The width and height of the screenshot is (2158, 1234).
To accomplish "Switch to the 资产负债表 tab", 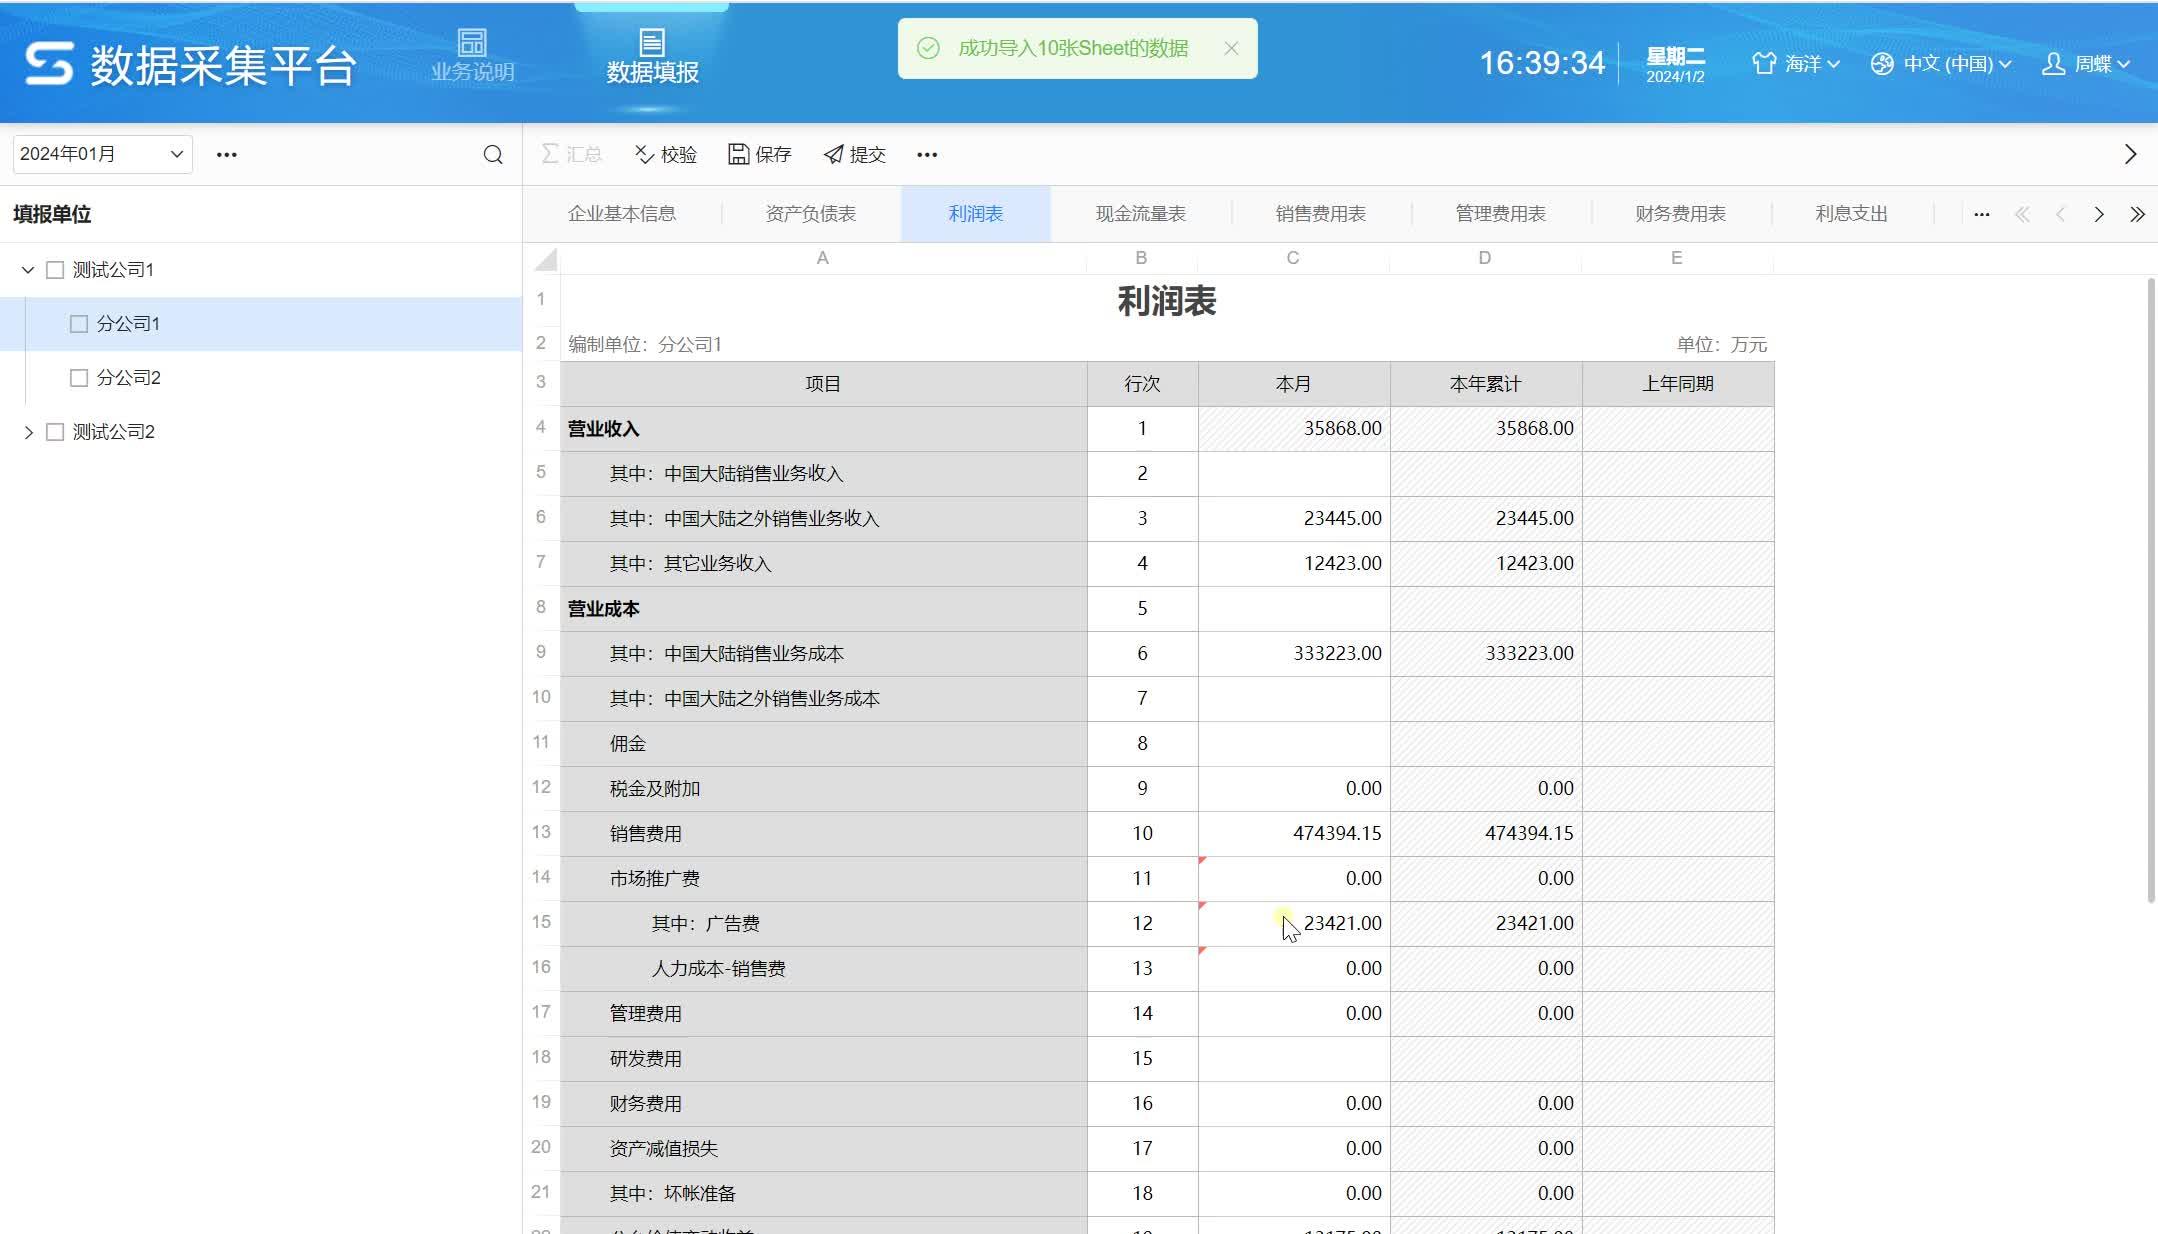I will [810, 214].
